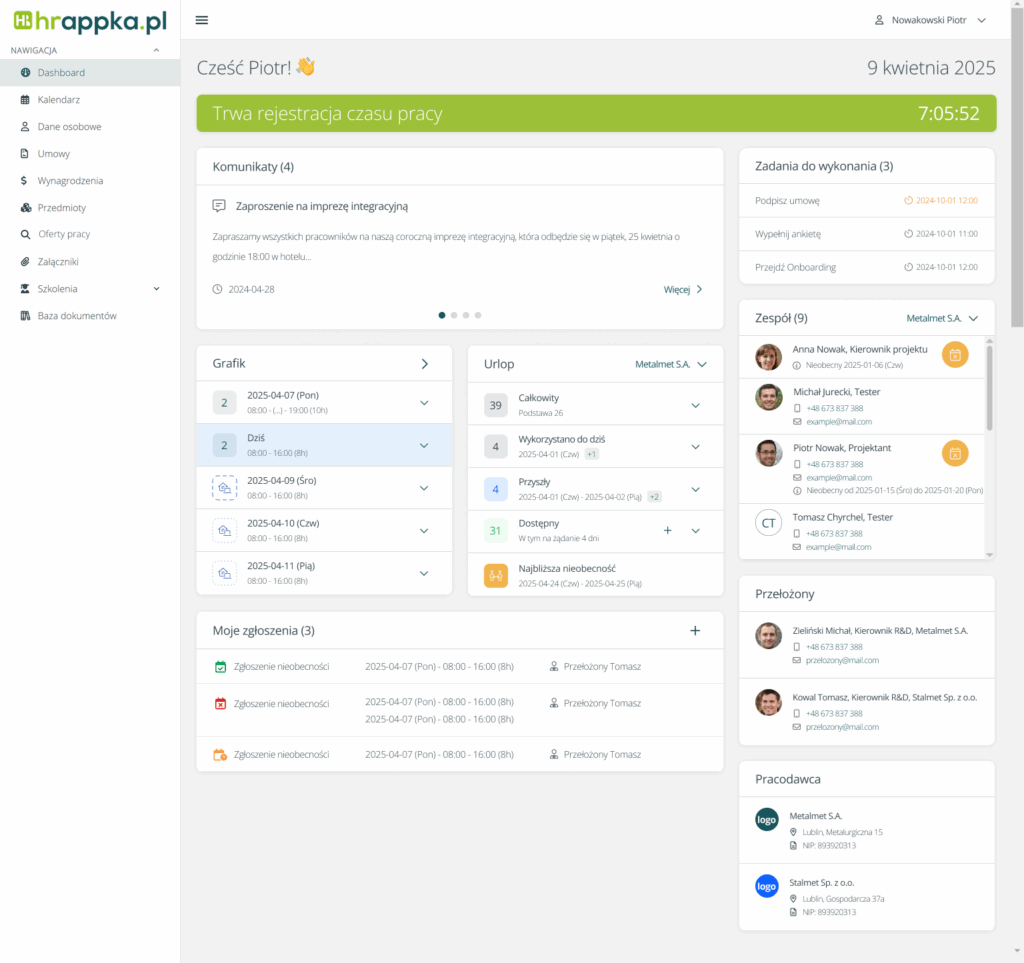Open the Podpisz umowę task
Image resolution: width=1024 pixels, height=963 pixels.
787,200
